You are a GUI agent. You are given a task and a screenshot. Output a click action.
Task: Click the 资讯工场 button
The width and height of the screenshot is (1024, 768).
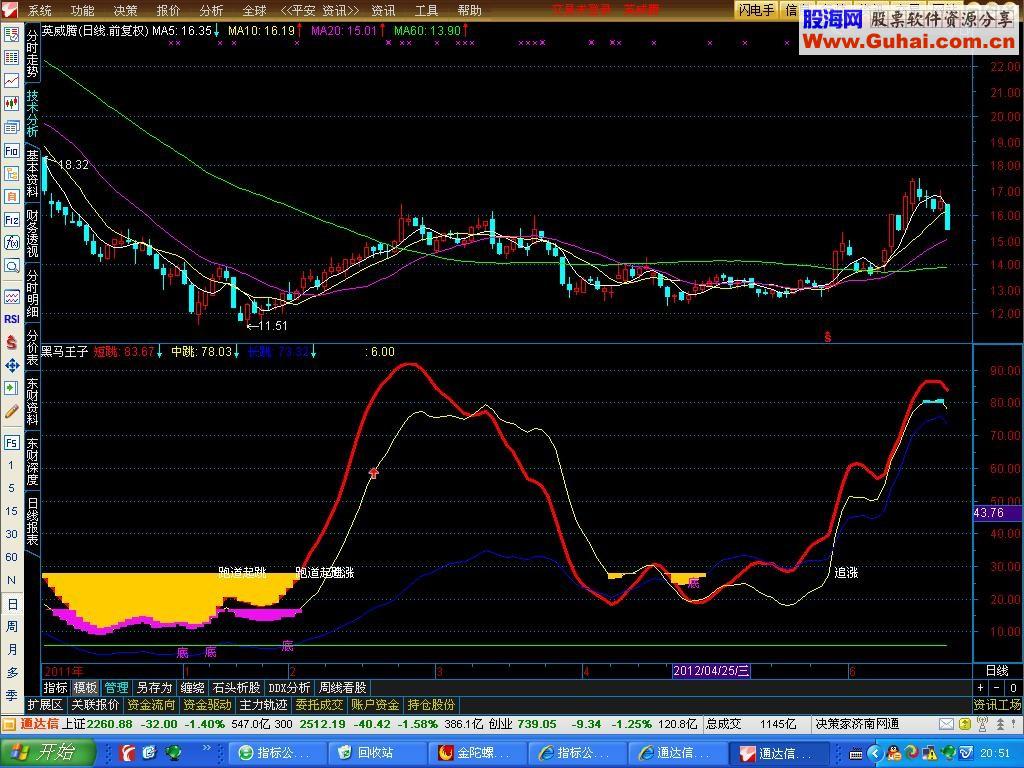pyautogui.click(x=997, y=705)
